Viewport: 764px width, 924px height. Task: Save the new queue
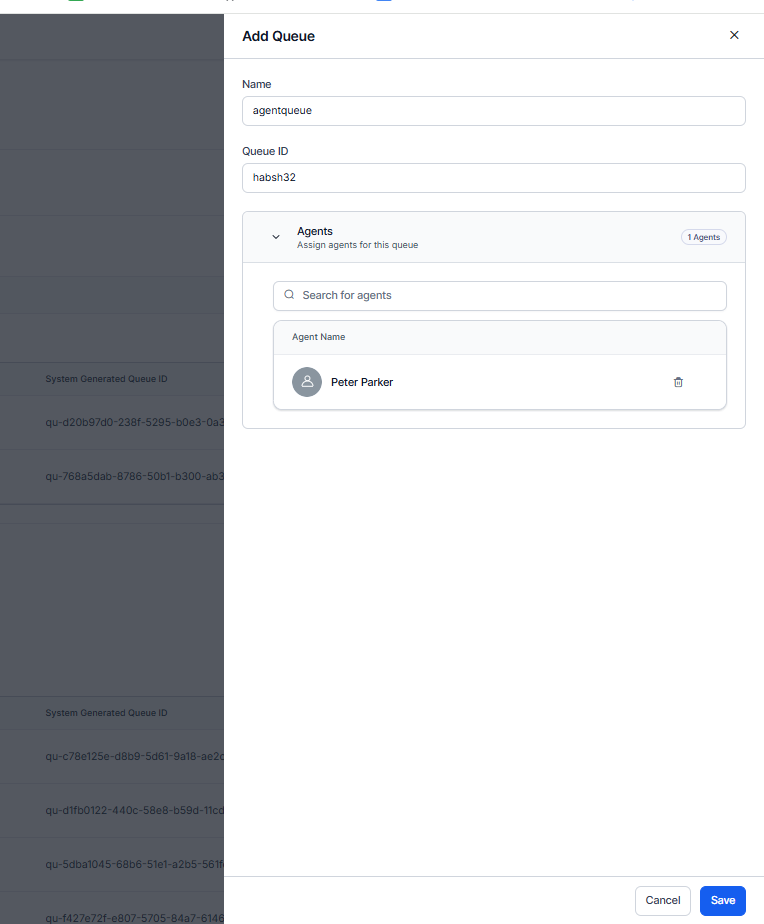tap(722, 900)
